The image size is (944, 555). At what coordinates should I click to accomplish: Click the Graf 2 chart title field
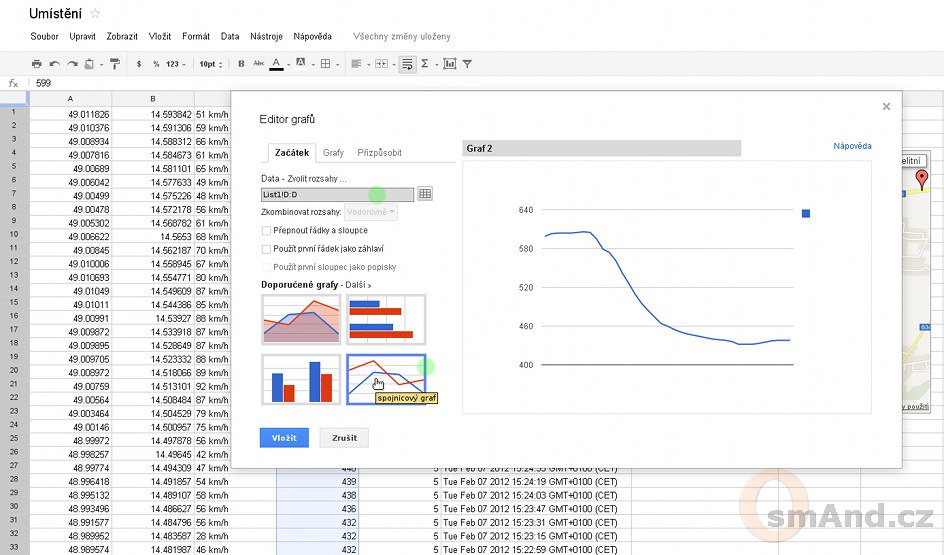[x=601, y=148]
